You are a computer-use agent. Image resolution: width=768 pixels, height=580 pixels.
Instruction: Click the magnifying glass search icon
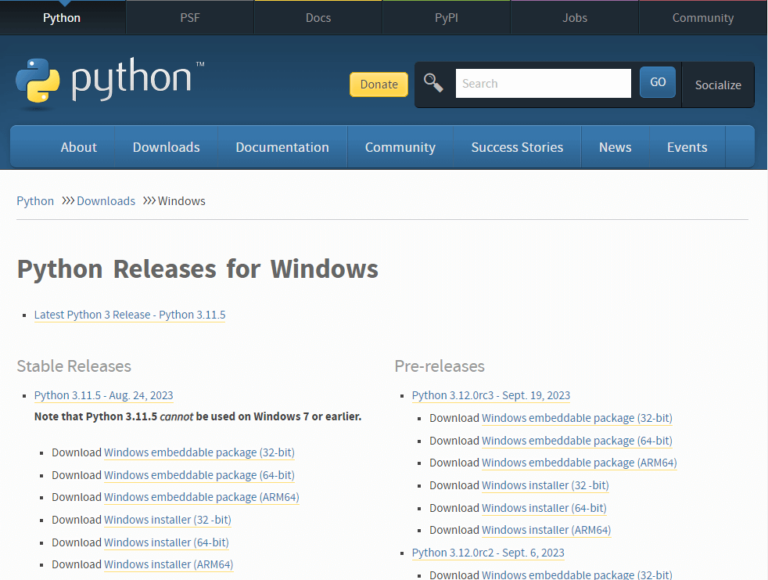(433, 83)
